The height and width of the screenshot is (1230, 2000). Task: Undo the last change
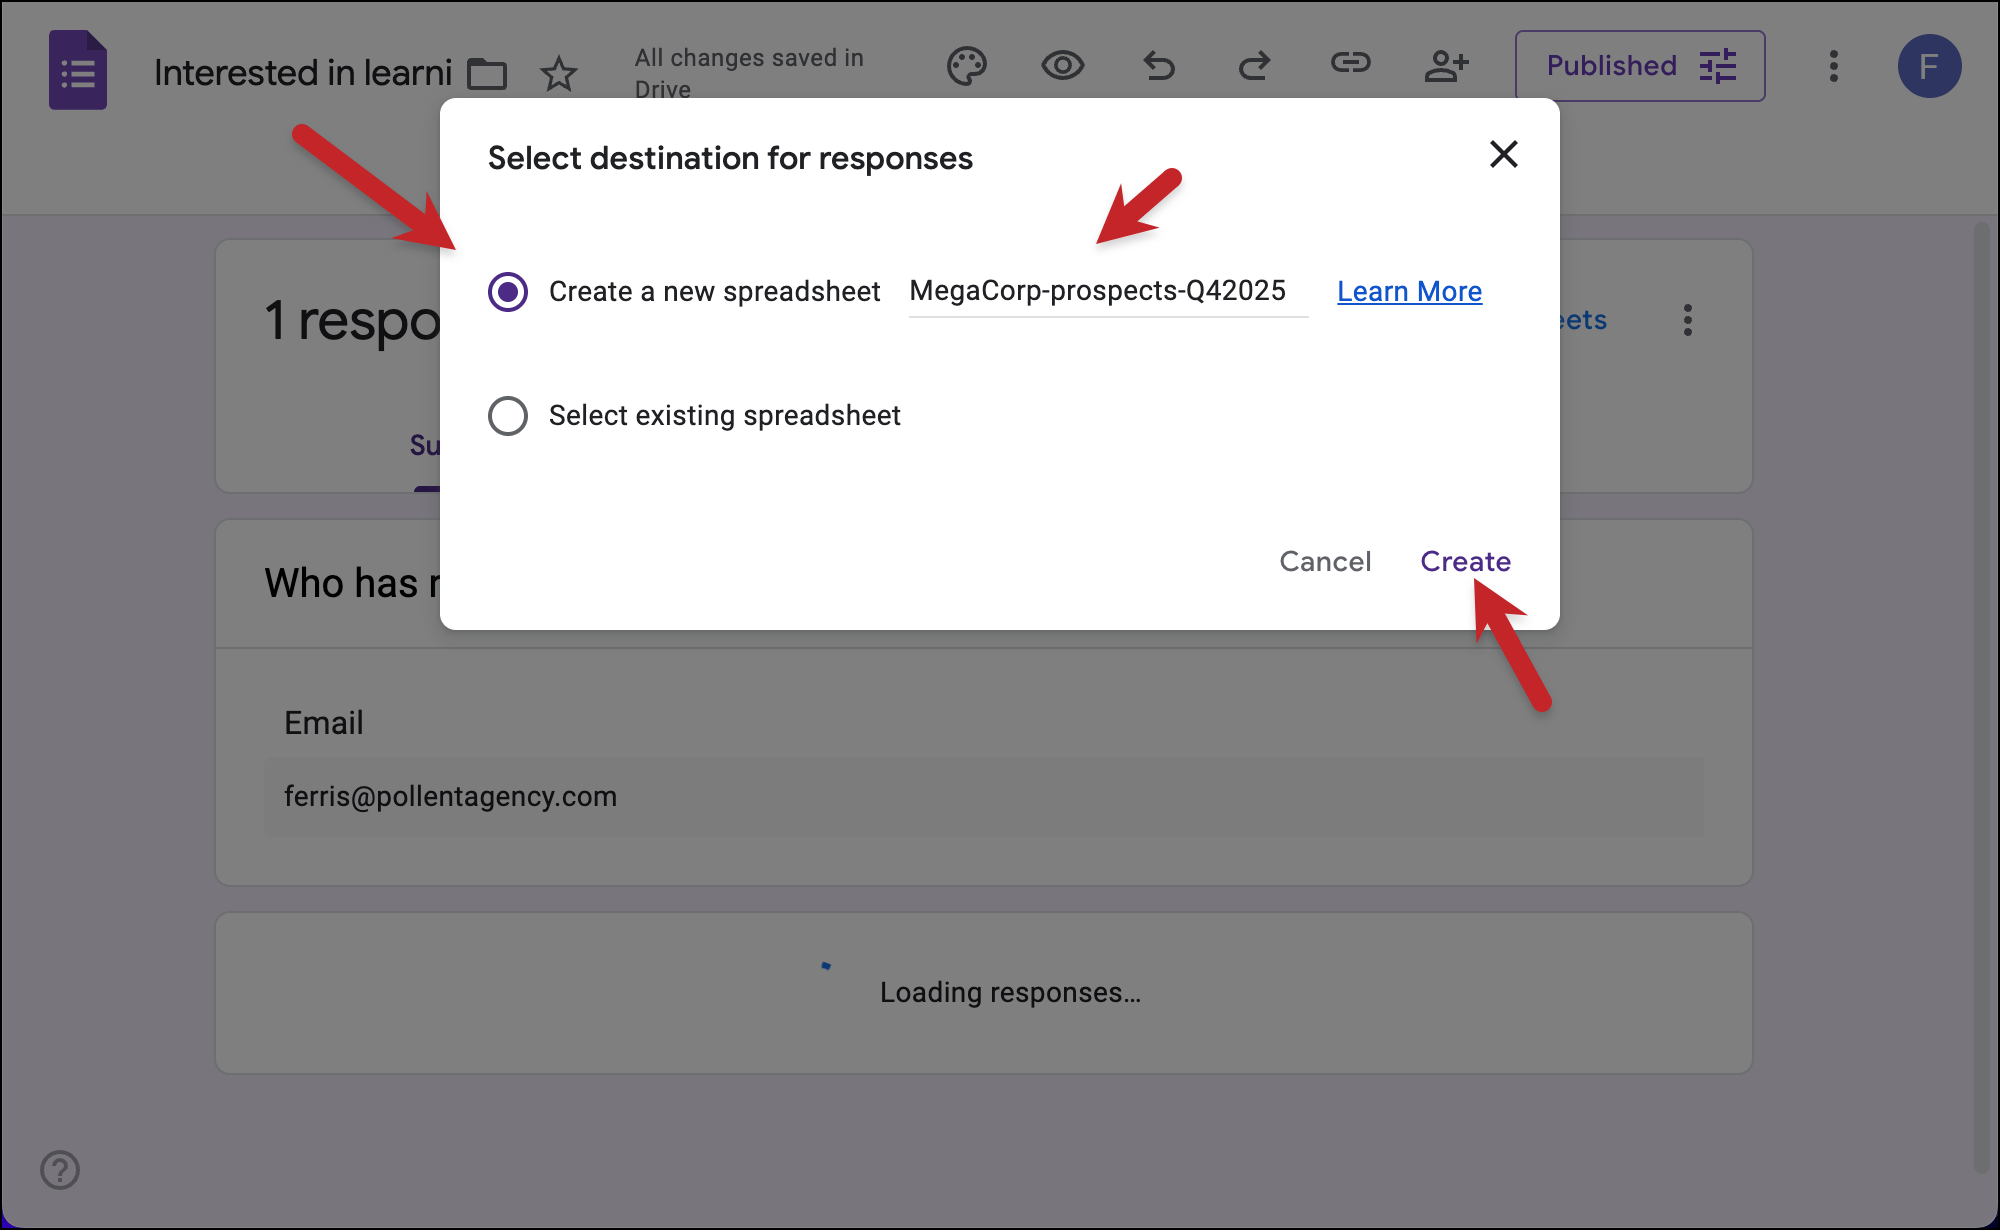(x=1158, y=66)
